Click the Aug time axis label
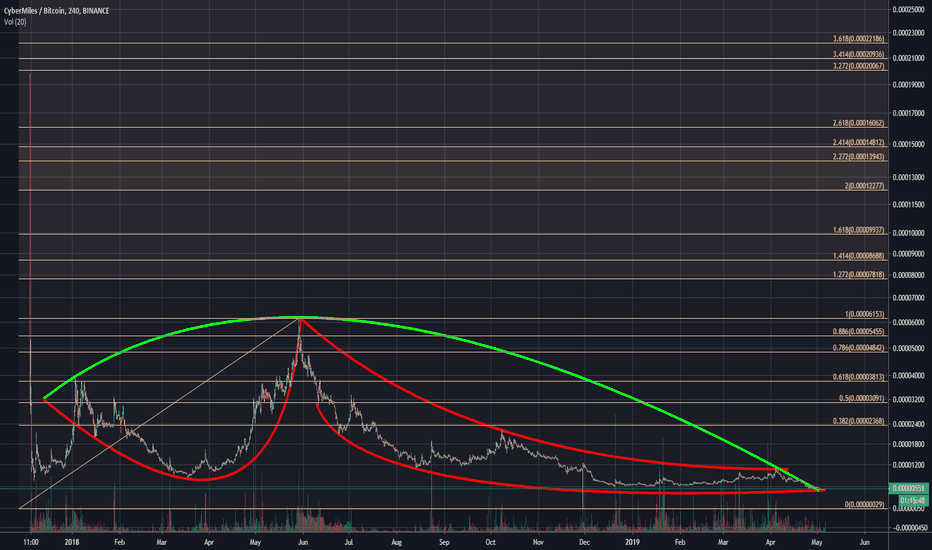Image resolution: width=932 pixels, height=550 pixels. pos(396,542)
